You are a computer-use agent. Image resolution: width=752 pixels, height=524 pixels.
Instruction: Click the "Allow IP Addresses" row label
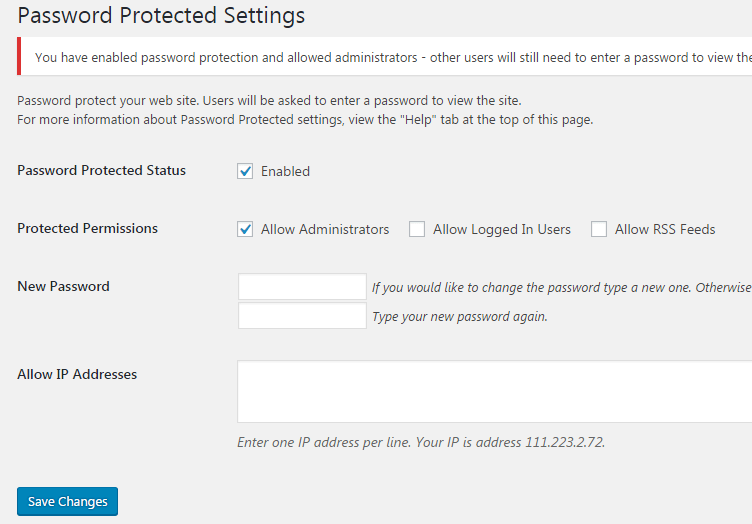pyautogui.click(x=77, y=374)
